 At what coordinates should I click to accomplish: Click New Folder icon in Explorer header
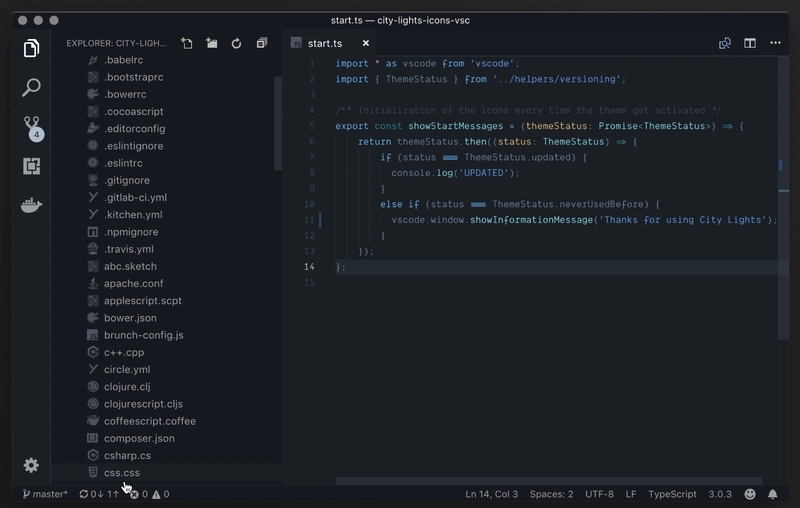(x=212, y=43)
